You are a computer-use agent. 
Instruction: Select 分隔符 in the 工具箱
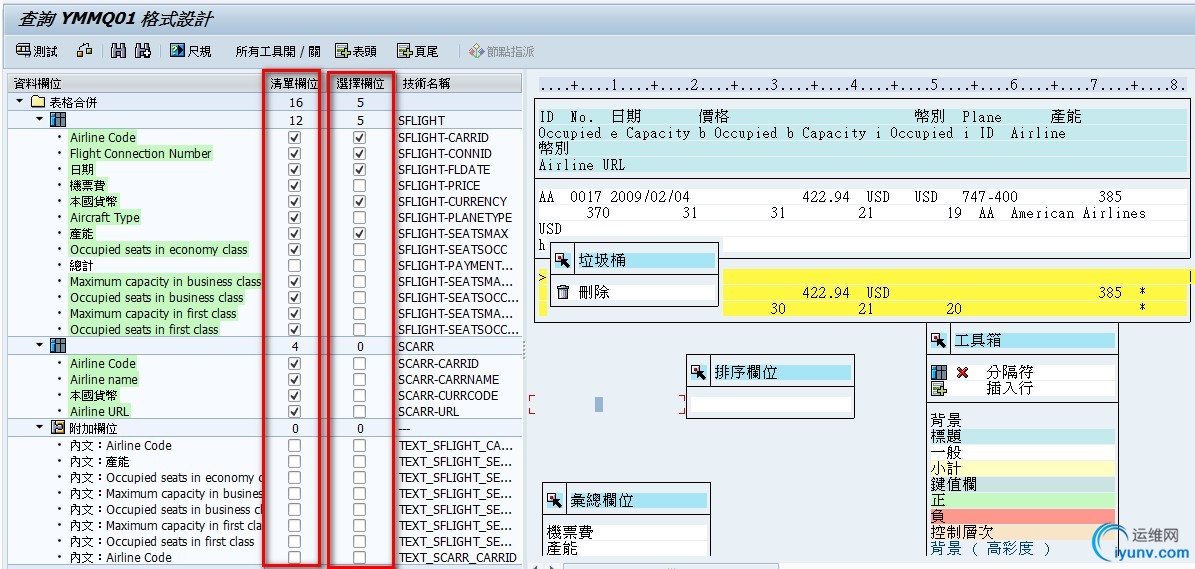(x=1009, y=372)
